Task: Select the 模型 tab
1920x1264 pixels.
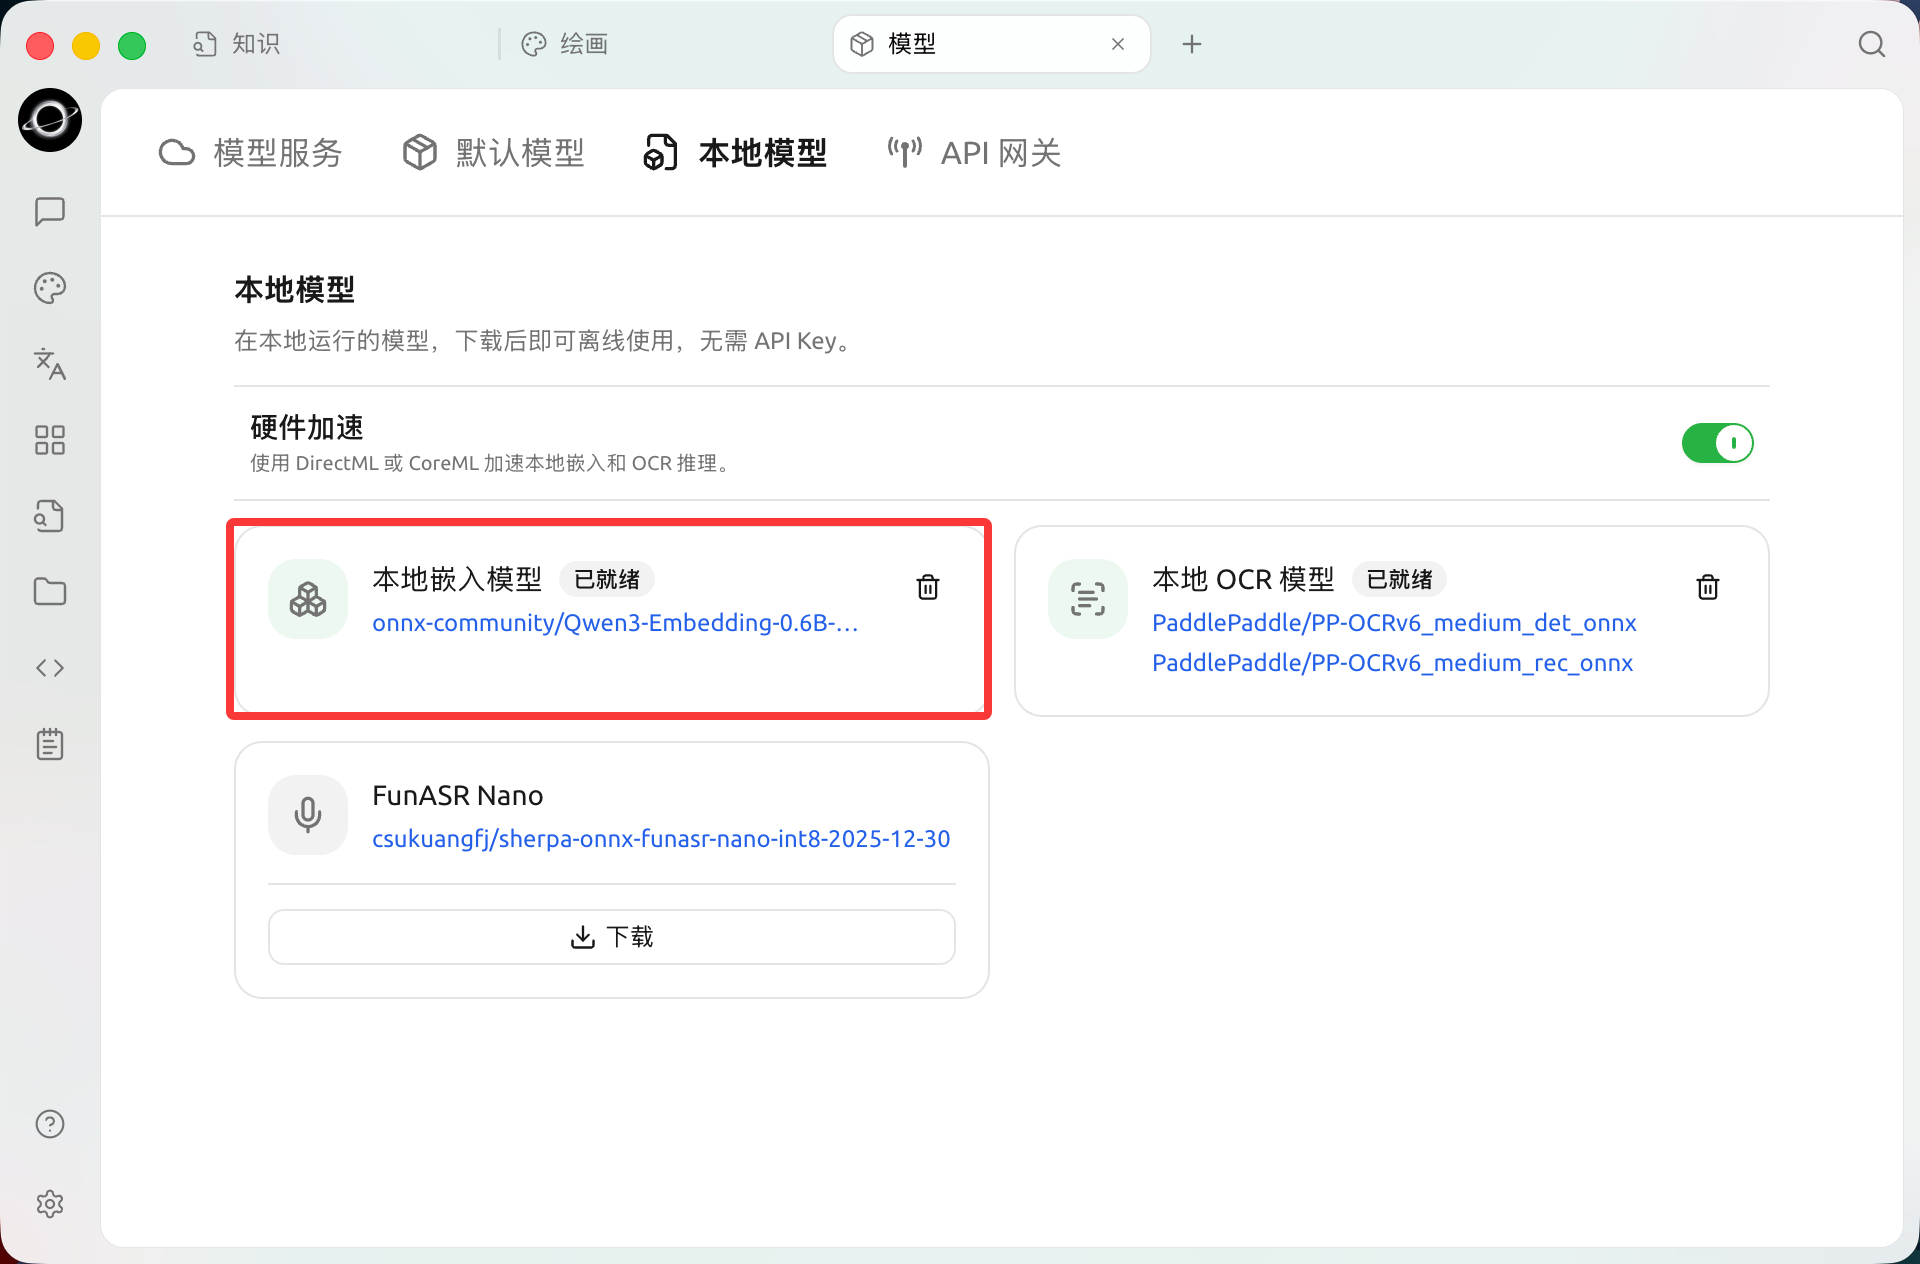Action: tap(991, 44)
